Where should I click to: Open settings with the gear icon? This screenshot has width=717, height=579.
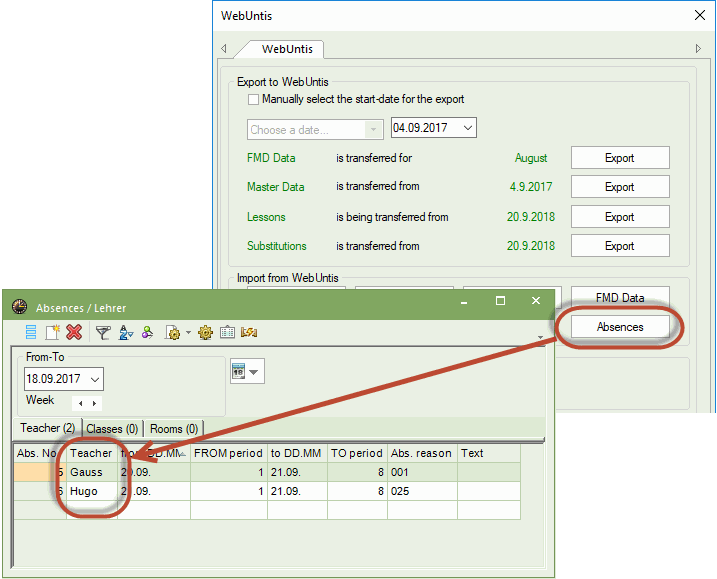pyautogui.click(x=205, y=332)
